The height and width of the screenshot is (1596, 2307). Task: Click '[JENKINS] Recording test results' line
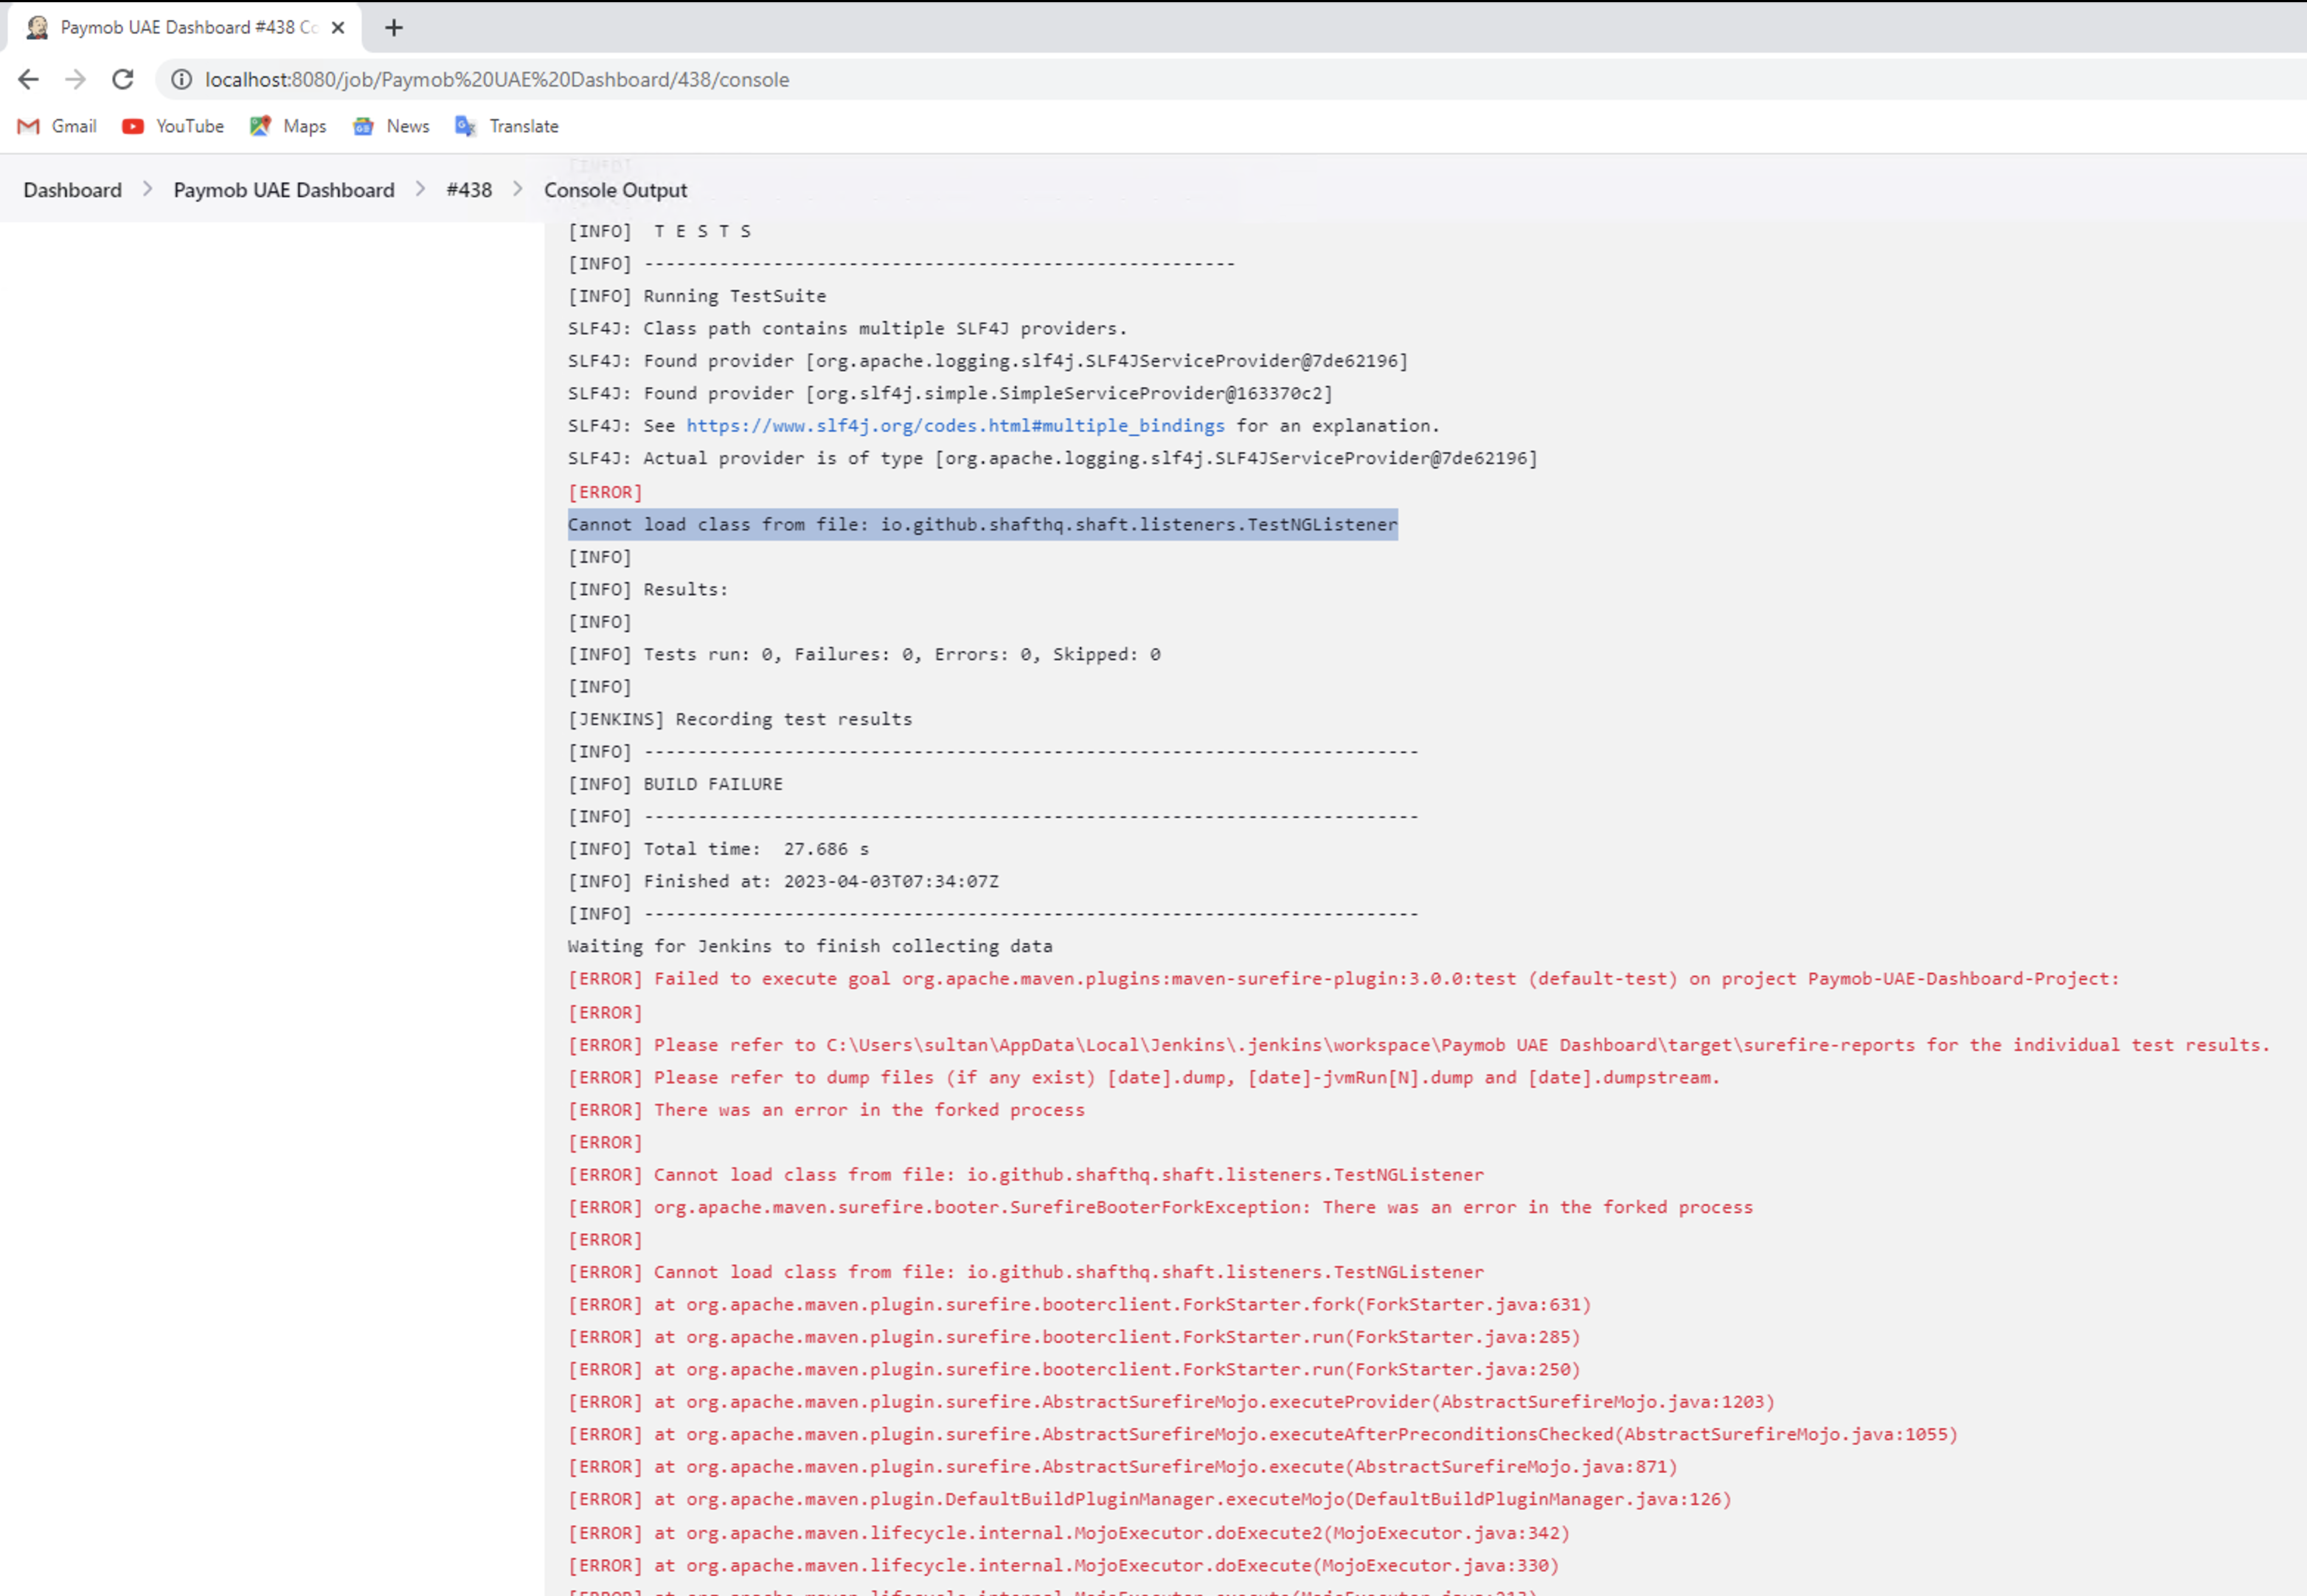click(740, 719)
